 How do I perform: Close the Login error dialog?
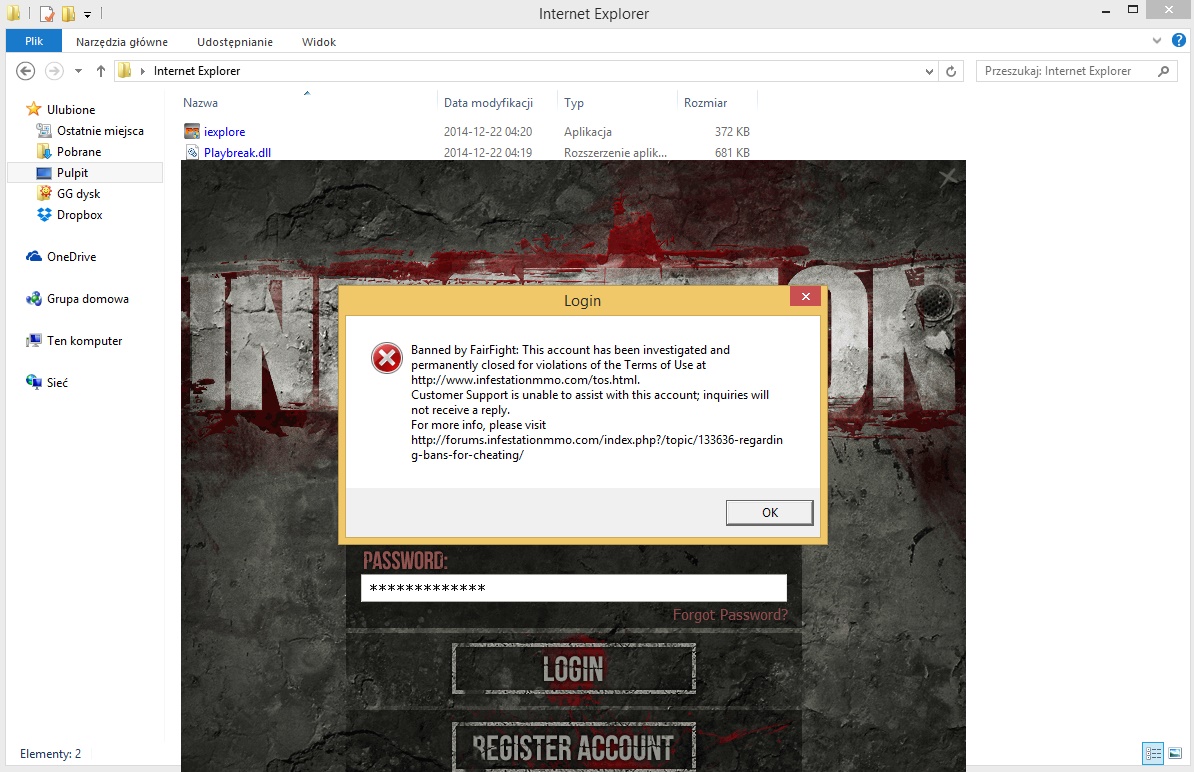pos(805,296)
